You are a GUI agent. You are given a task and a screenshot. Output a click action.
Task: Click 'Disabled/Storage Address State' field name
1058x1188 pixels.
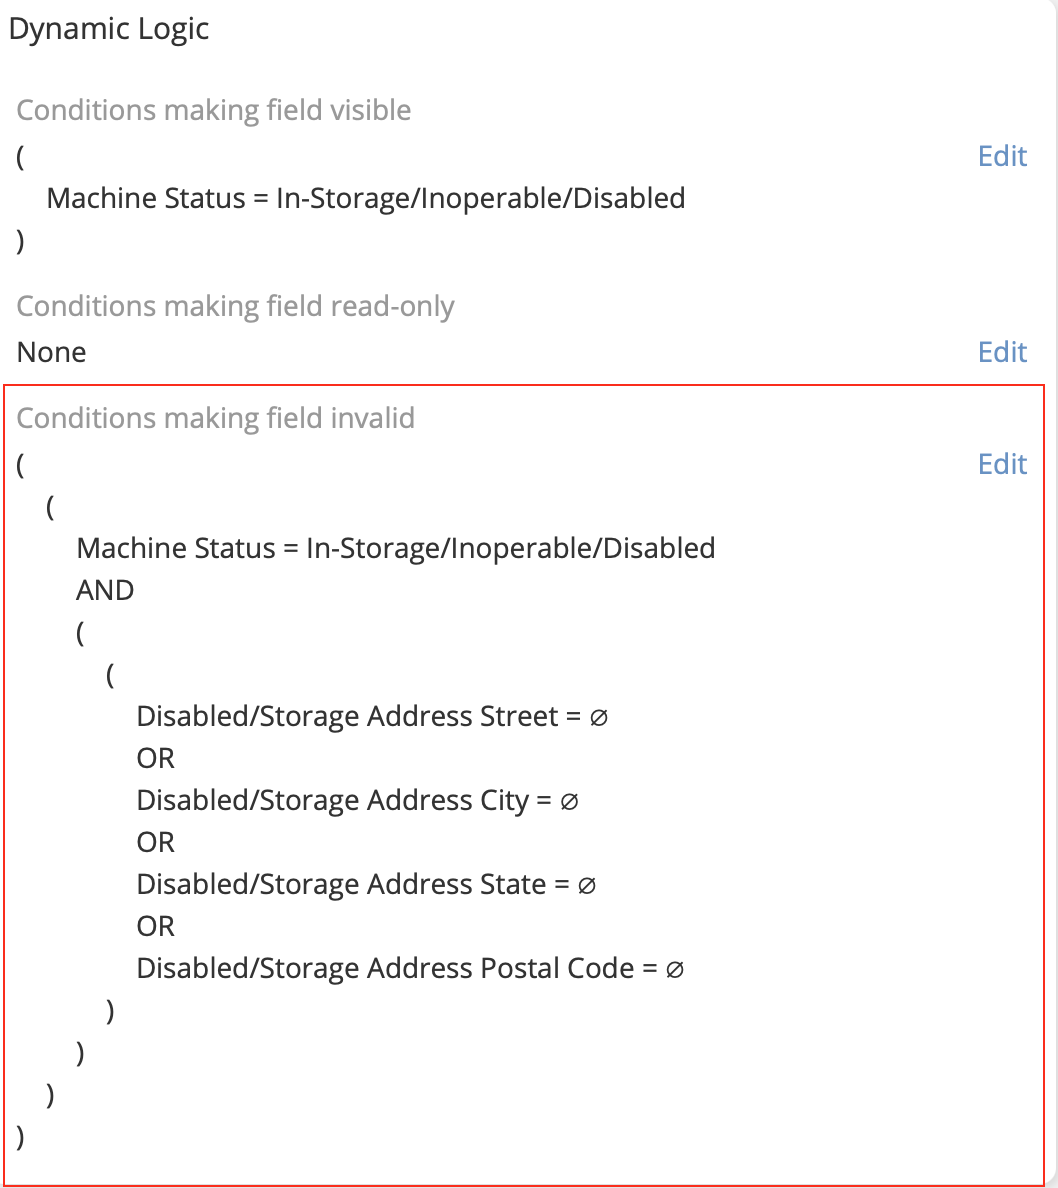tap(341, 884)
